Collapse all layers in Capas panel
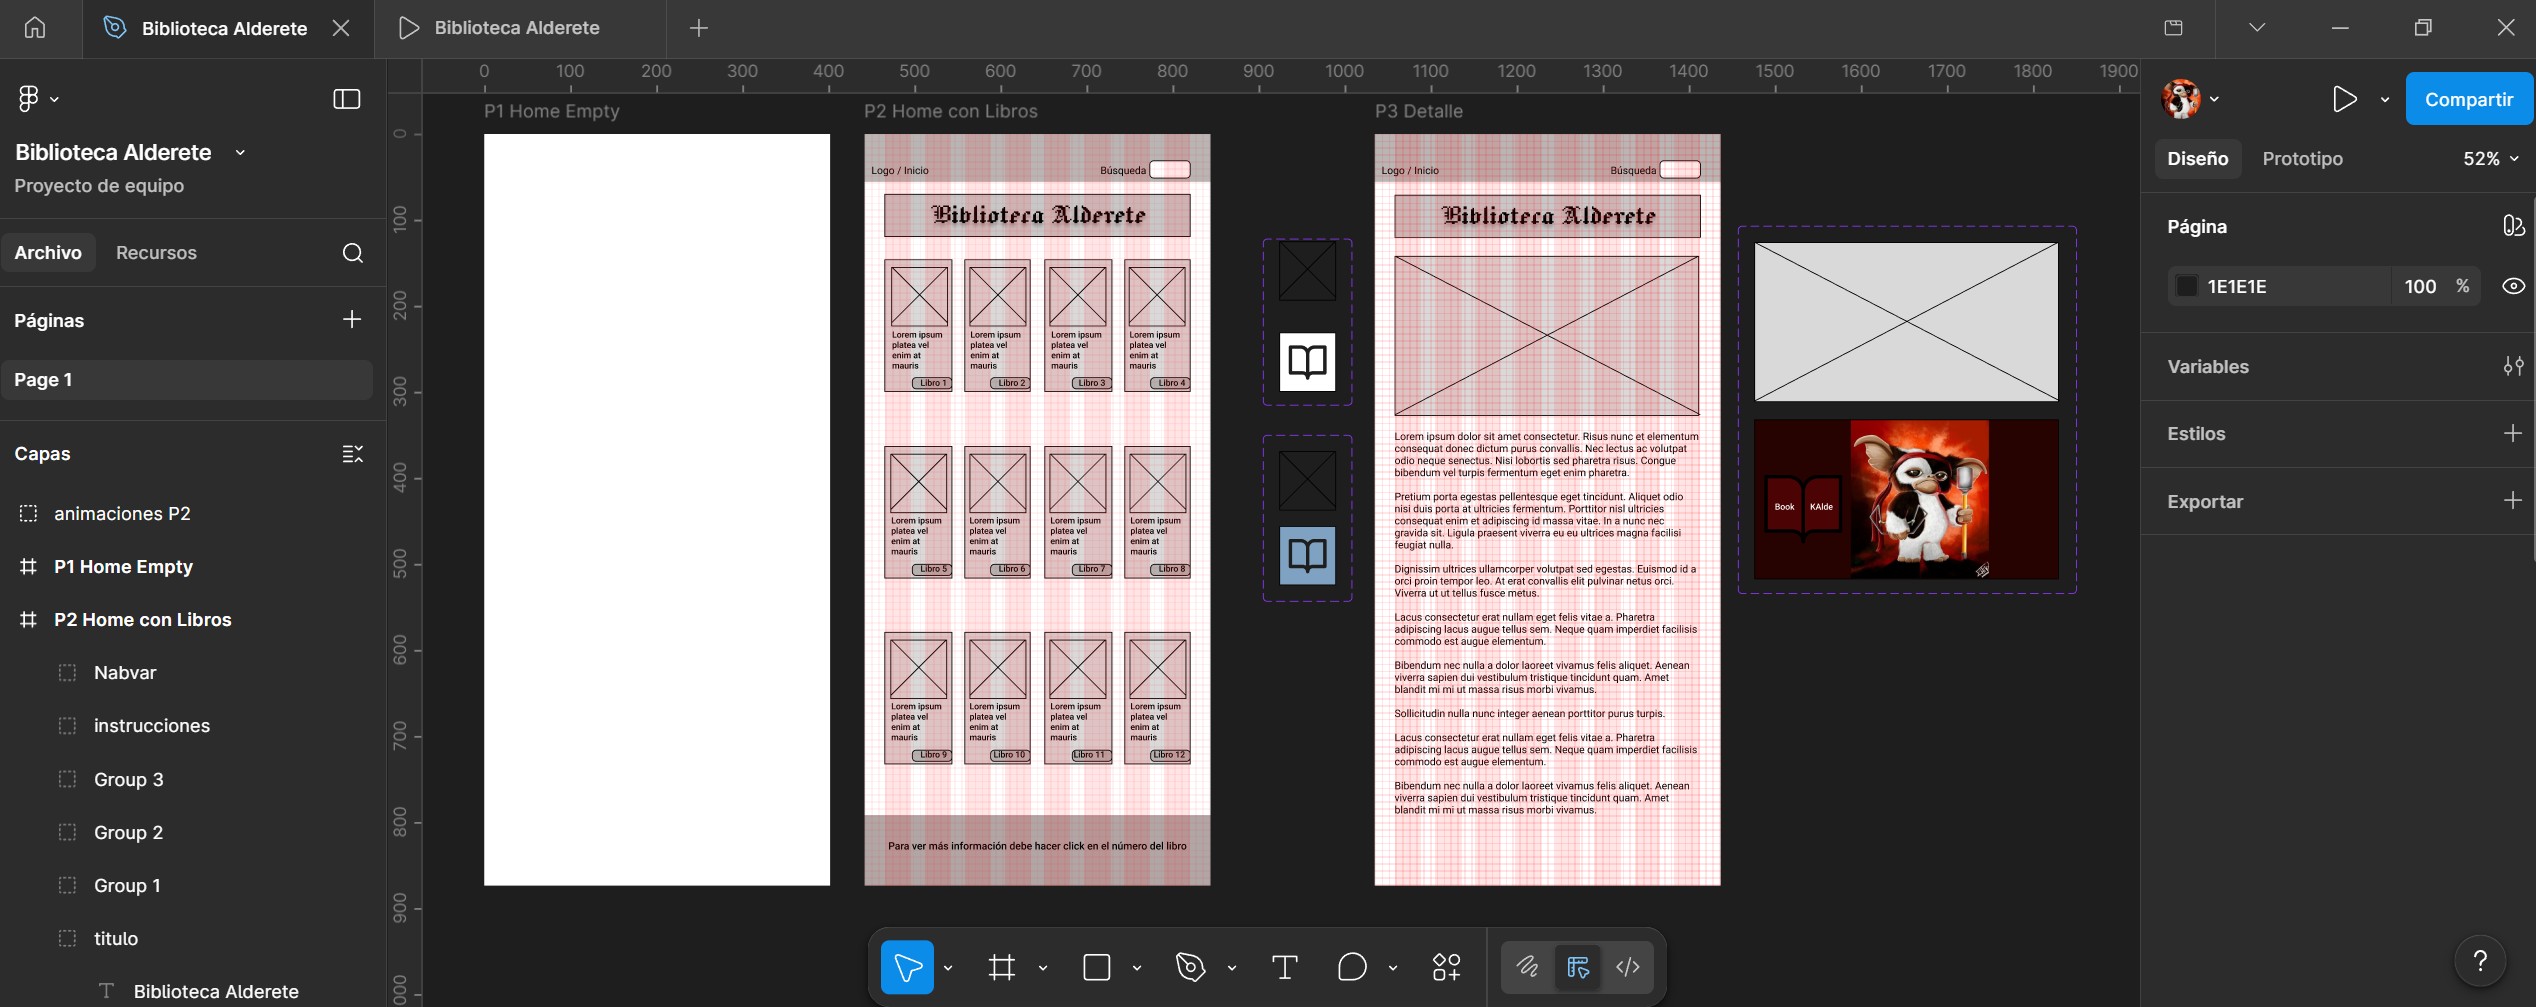Screen dimensions: 2536x1007 352,454
